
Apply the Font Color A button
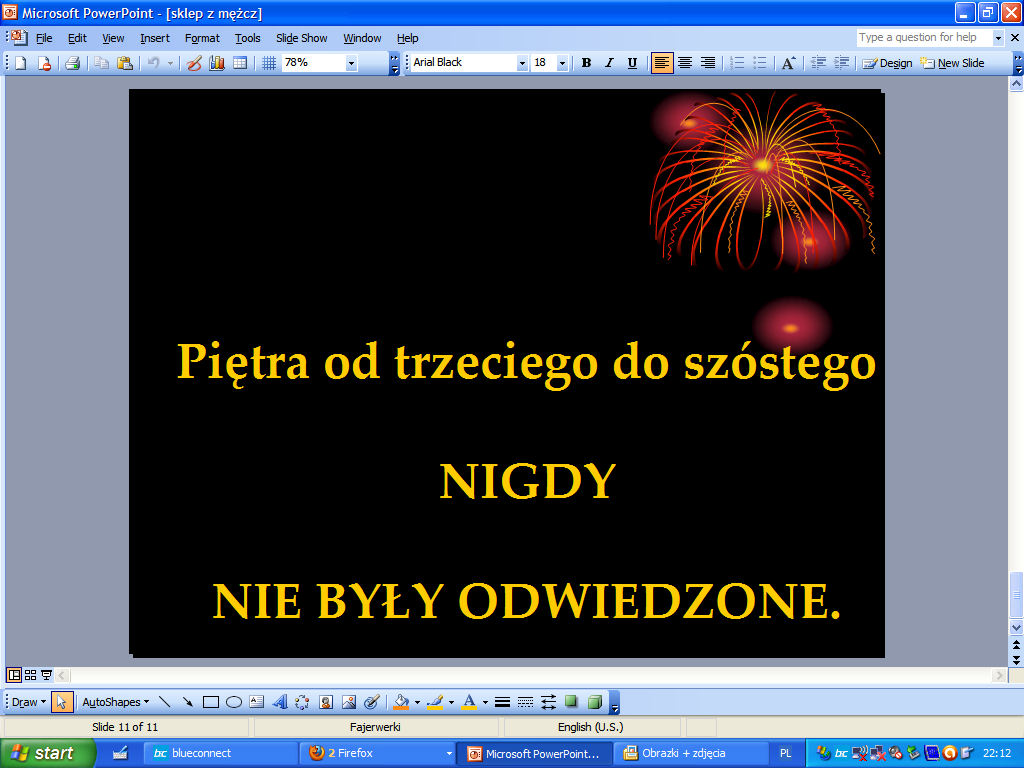tap(469, 702)
